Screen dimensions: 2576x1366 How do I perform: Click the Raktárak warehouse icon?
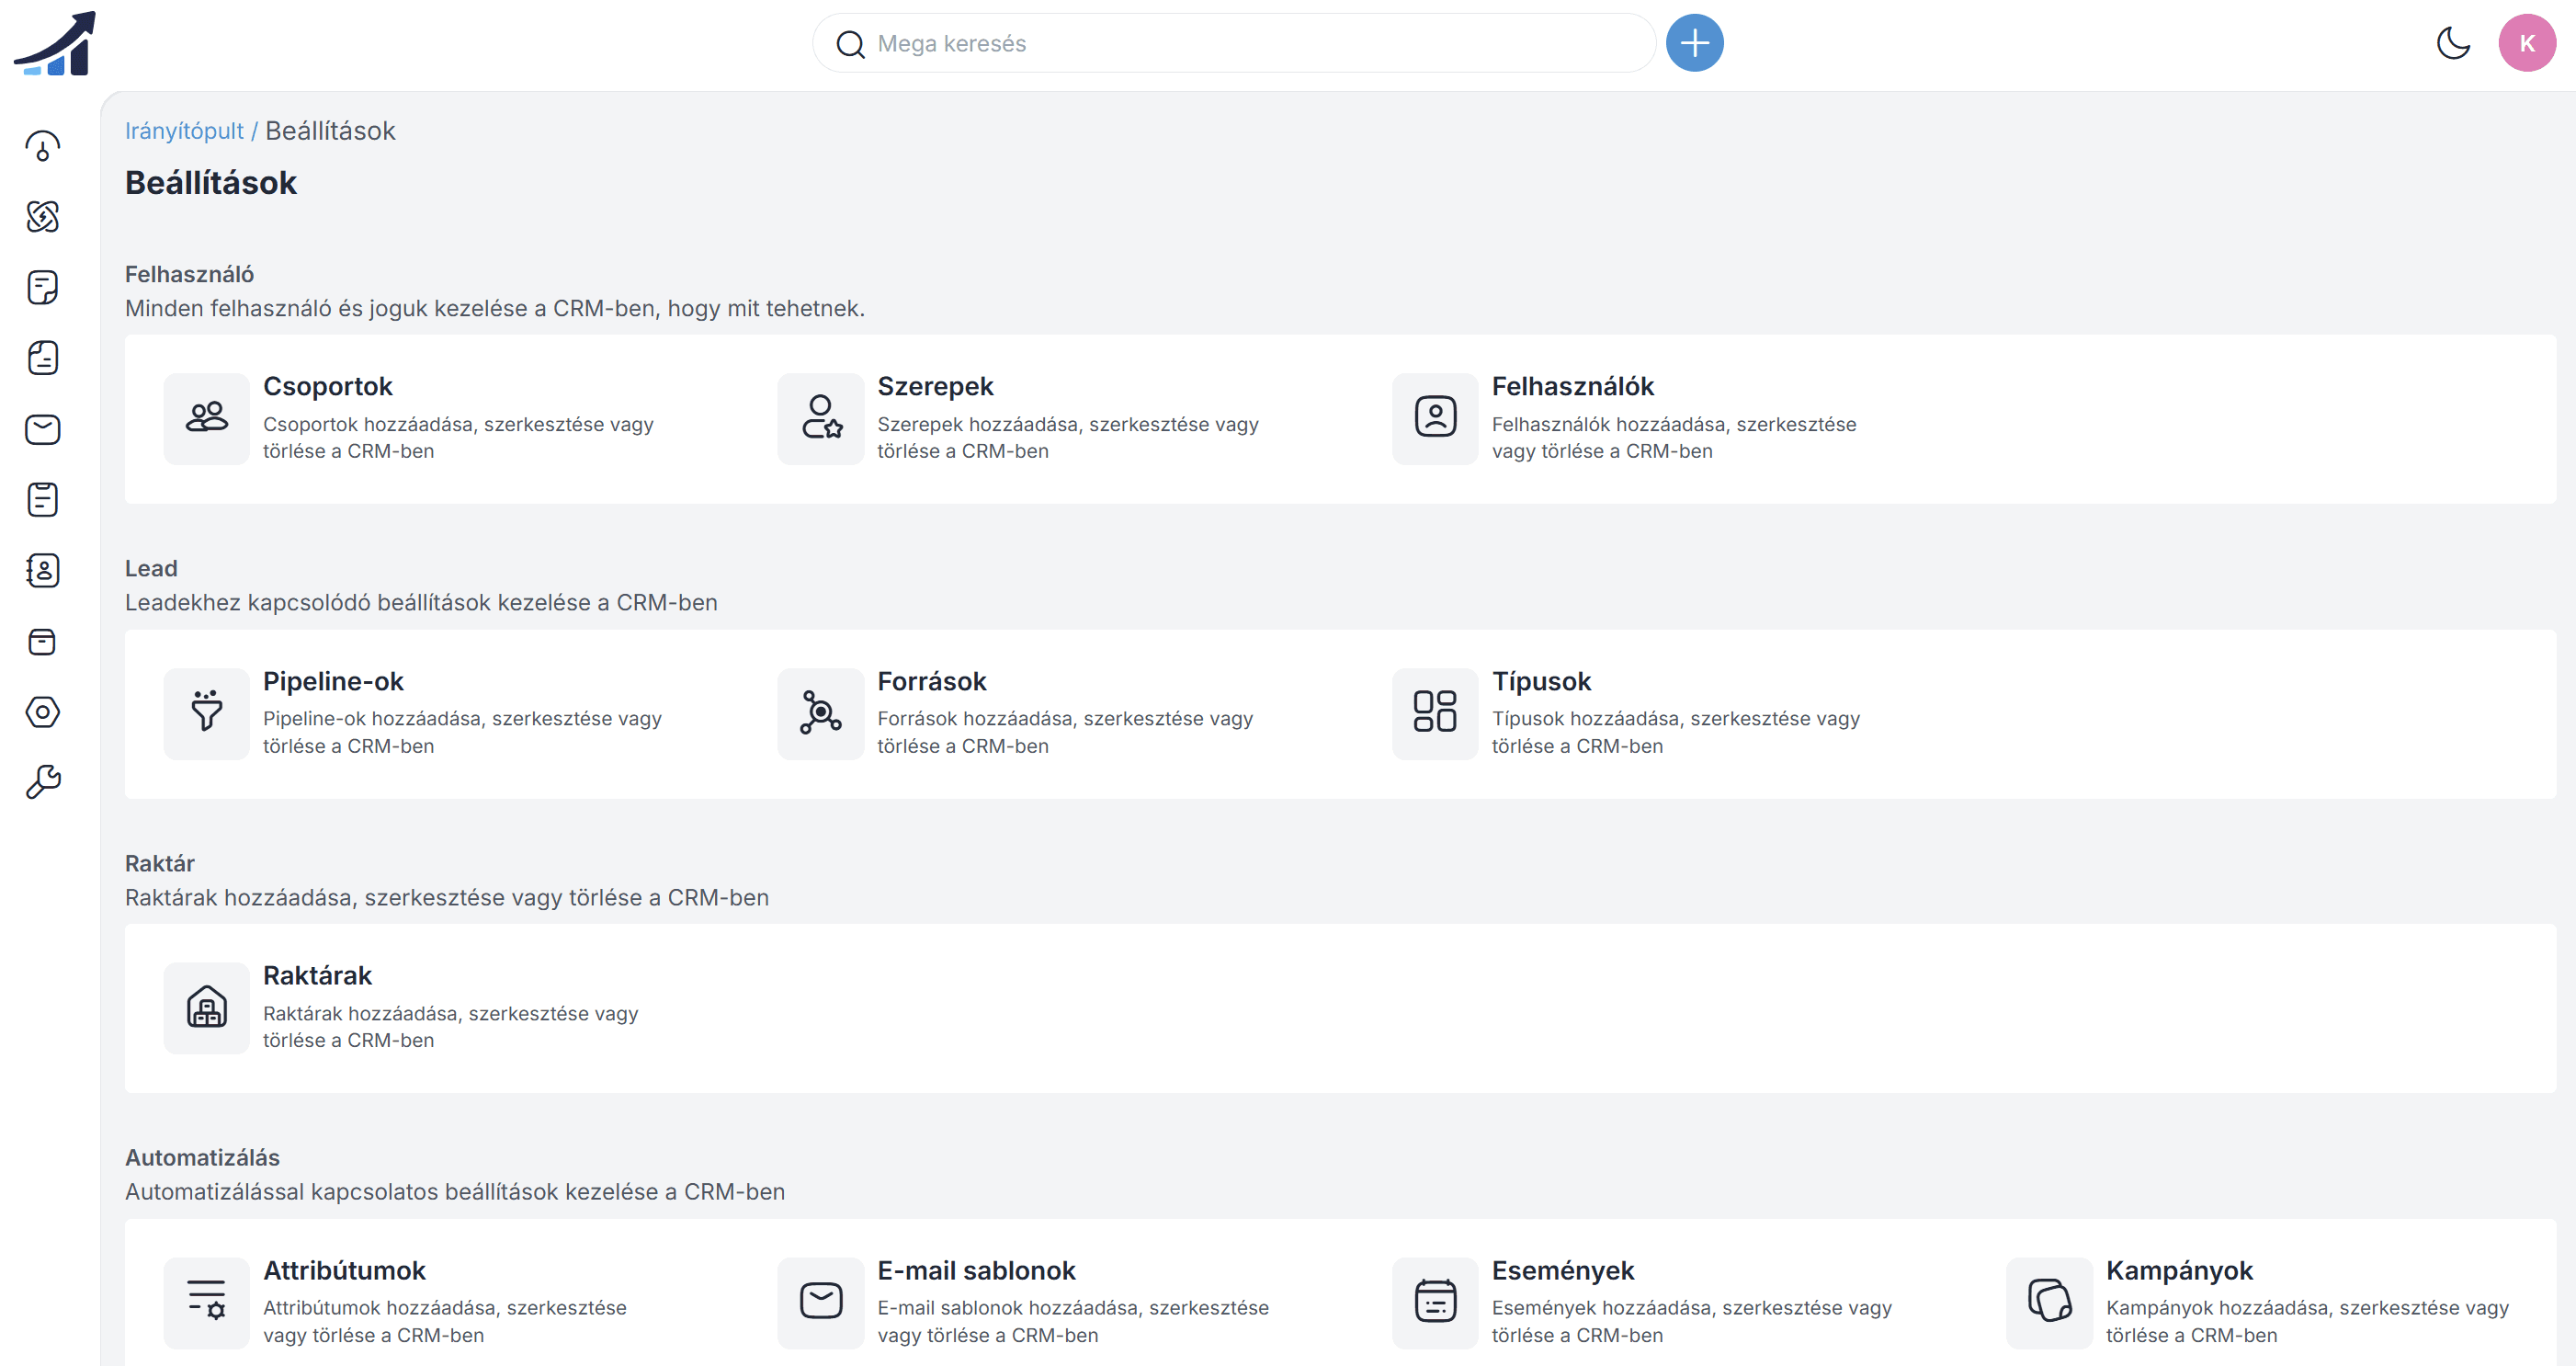pyautogui.click(x=206, y=1007)
